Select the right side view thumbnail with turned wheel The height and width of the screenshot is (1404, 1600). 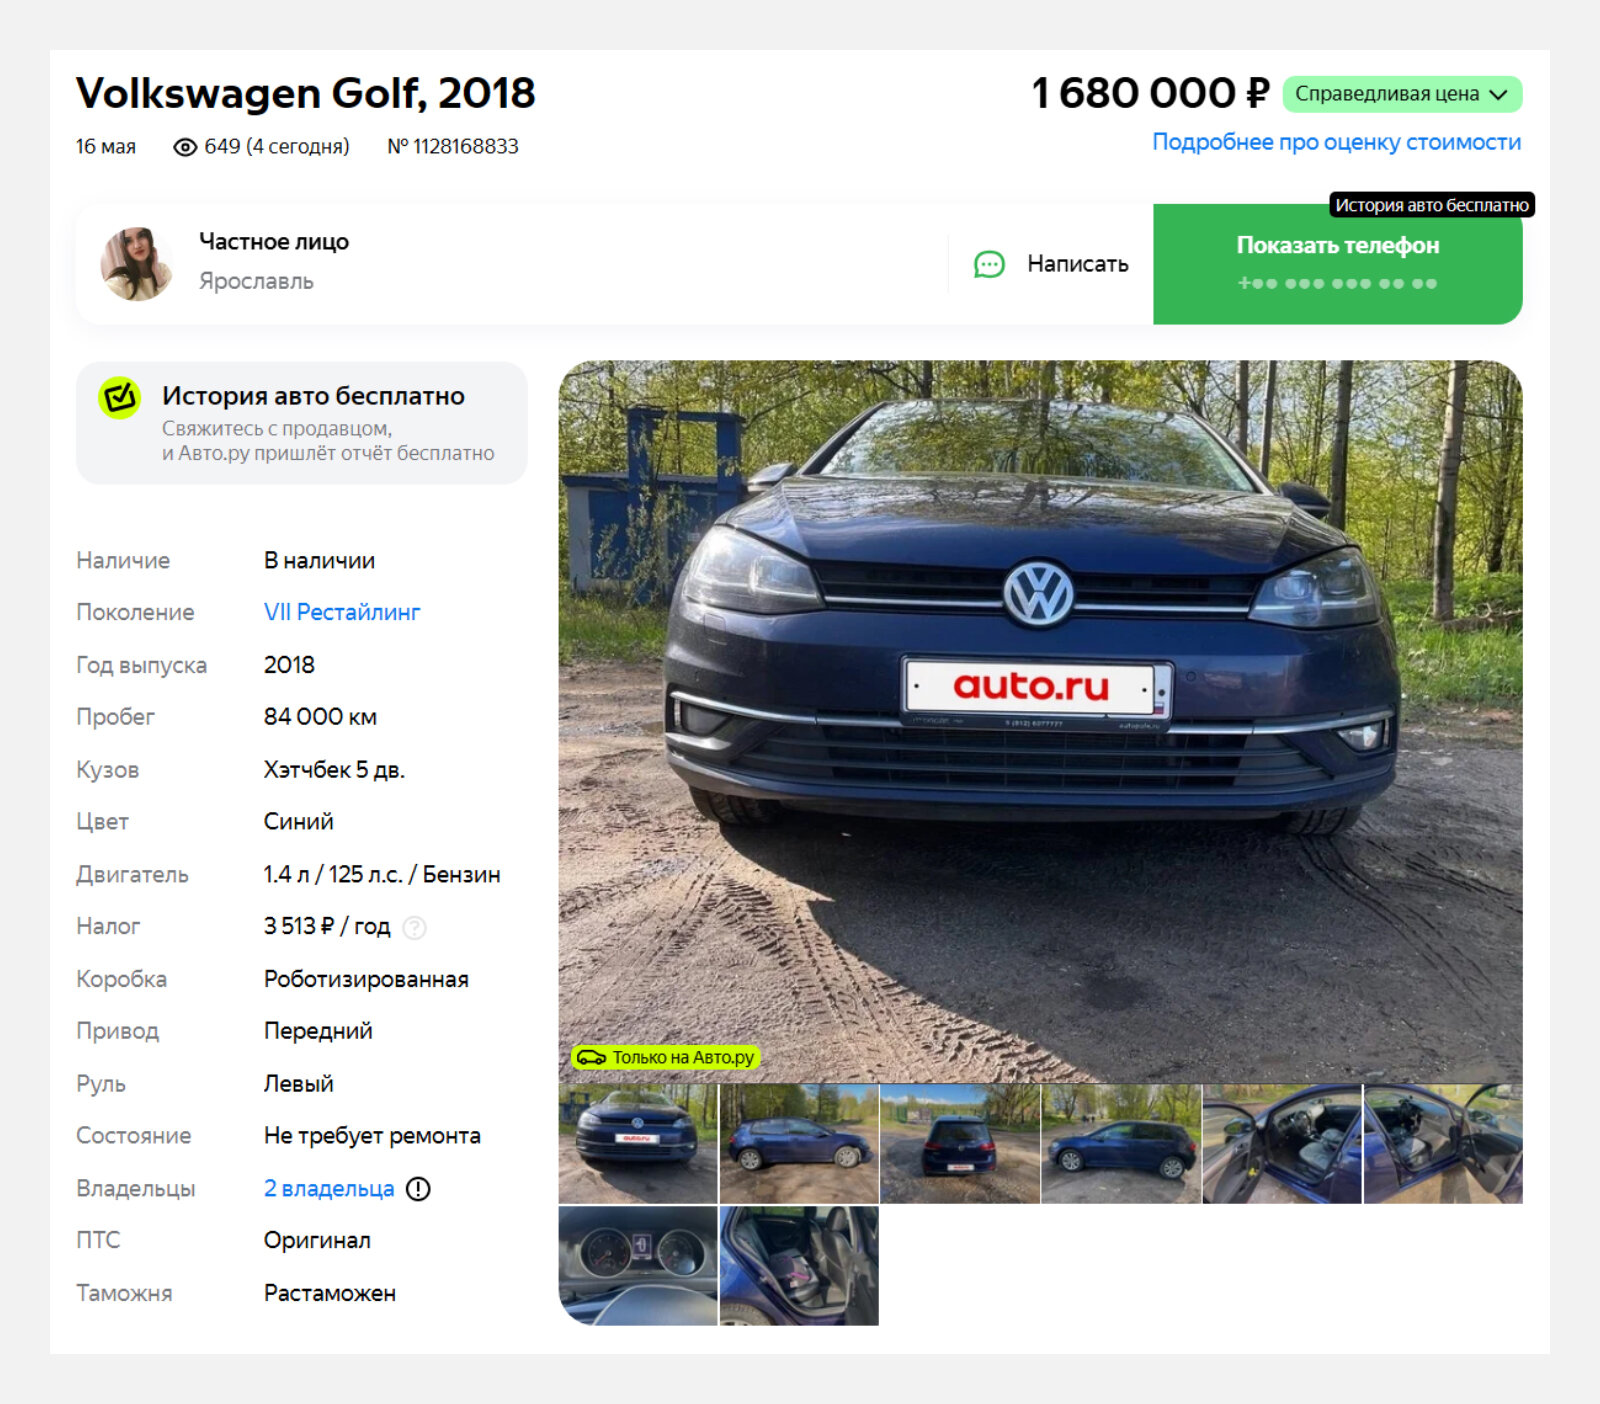[799, 1144]
